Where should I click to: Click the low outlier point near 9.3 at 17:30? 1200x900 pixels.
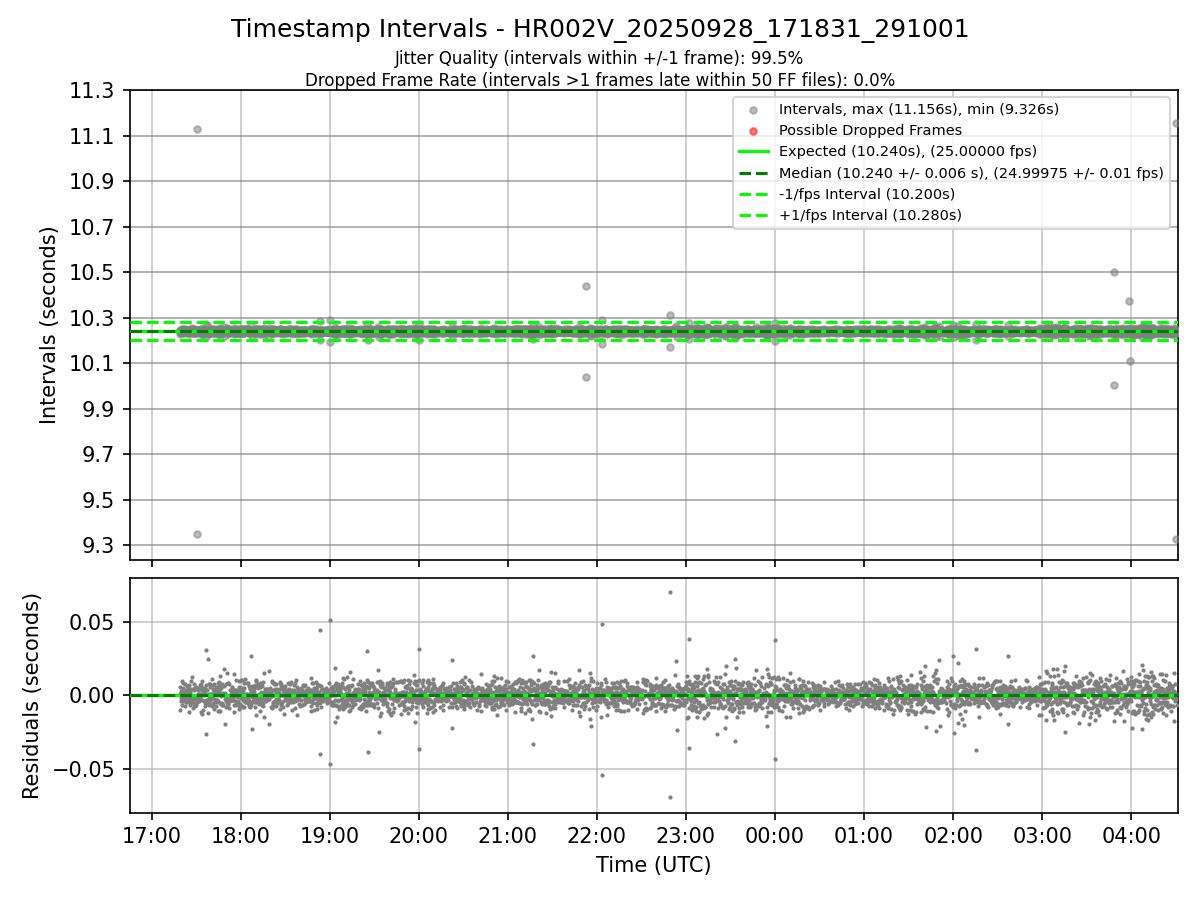(x=197, y=534)
